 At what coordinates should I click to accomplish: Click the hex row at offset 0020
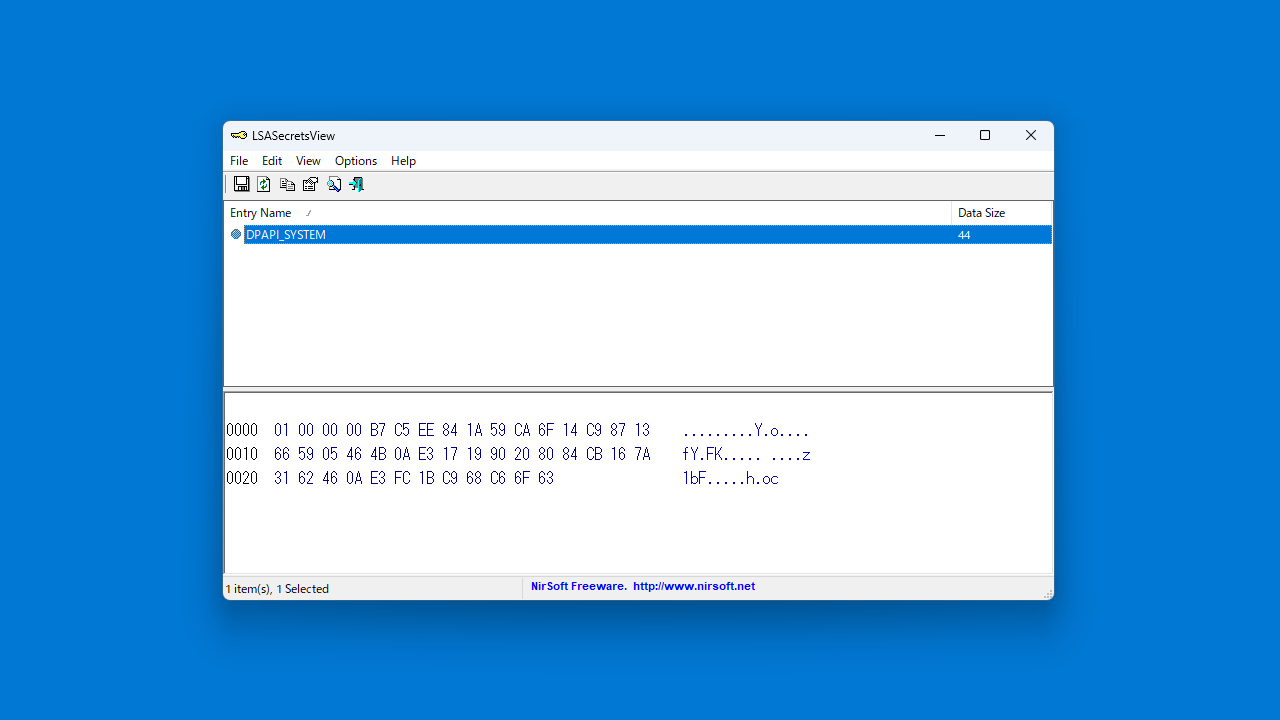[502, 479]
